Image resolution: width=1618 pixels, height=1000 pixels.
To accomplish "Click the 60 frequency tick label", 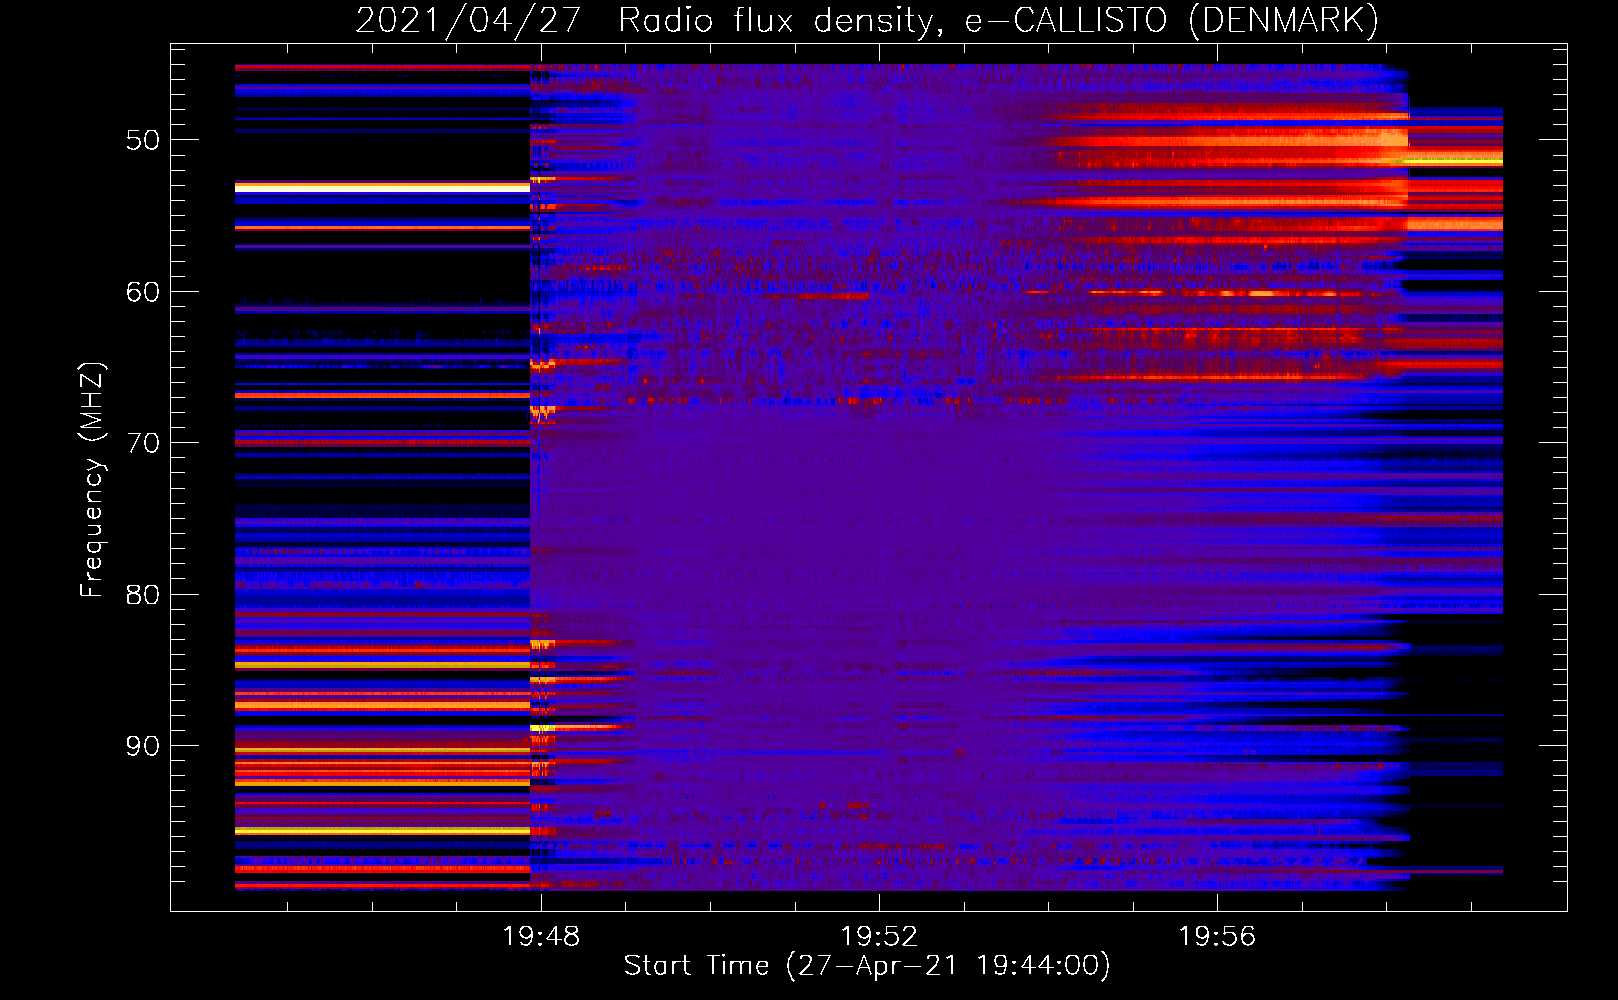I will click(143, 292).
